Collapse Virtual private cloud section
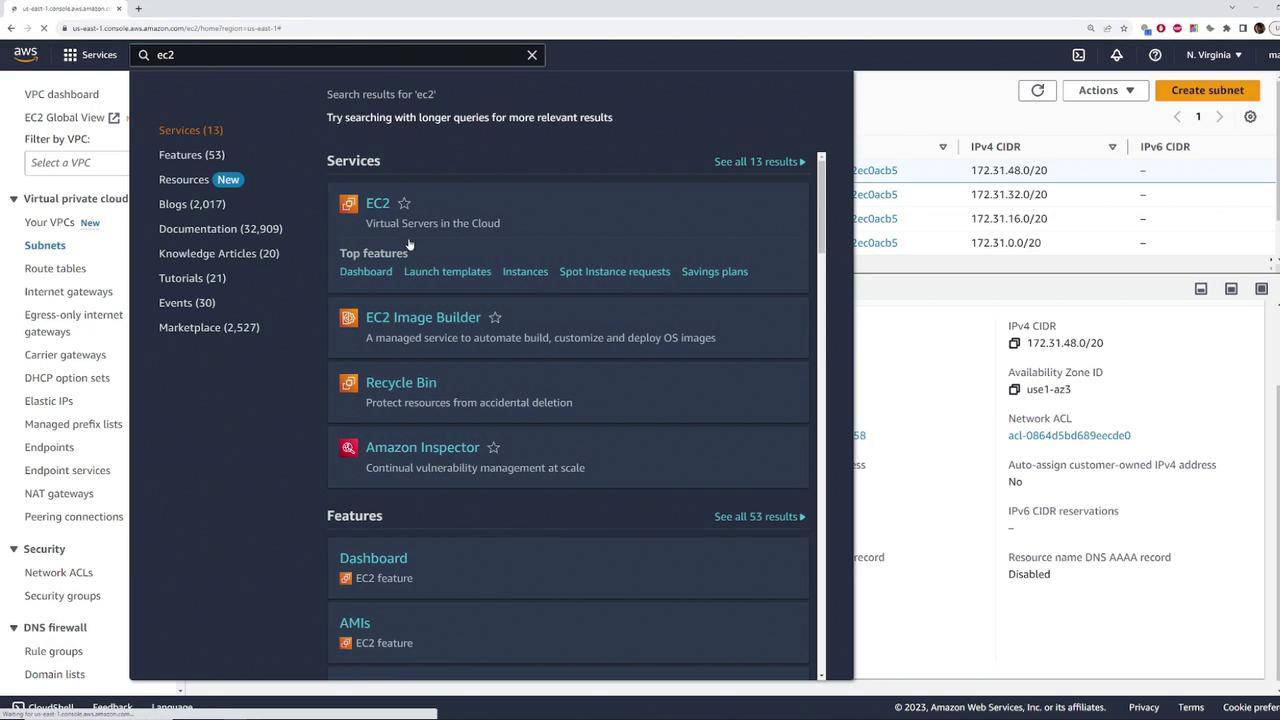The width and height of the screenshot is (1280, 720). [14, 199]
